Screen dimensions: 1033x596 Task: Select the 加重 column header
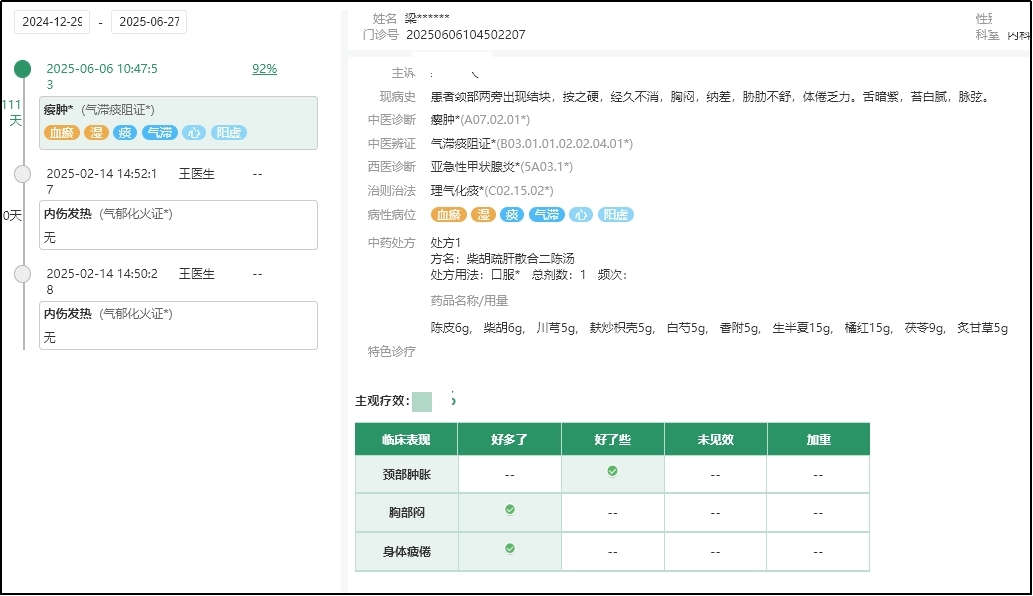[817, 439]
